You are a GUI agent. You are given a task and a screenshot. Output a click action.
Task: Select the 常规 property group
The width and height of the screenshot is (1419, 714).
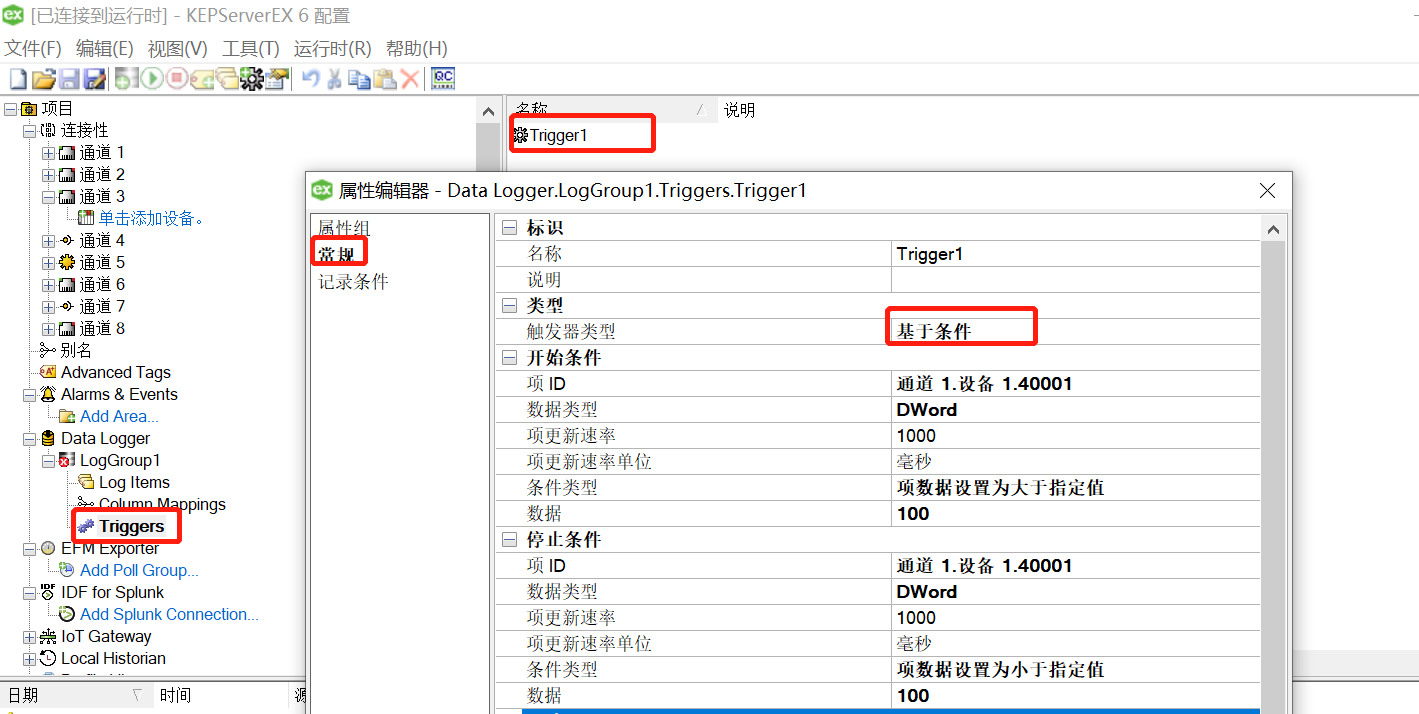pos(337,255)
